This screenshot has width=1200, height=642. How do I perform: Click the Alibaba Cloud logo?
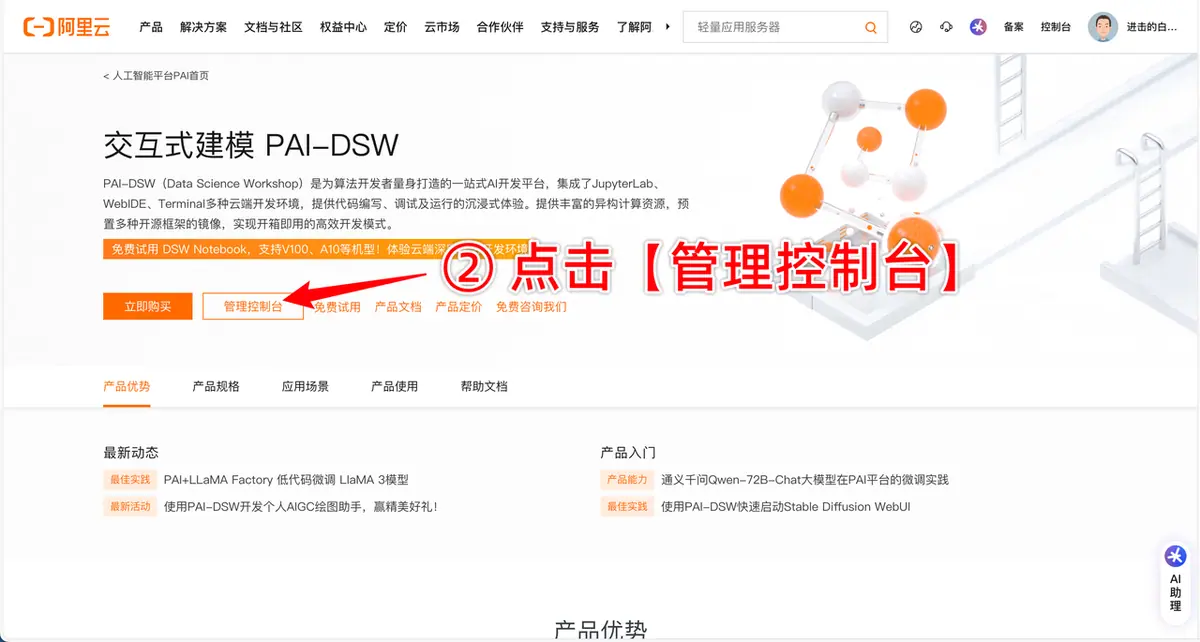66,27
